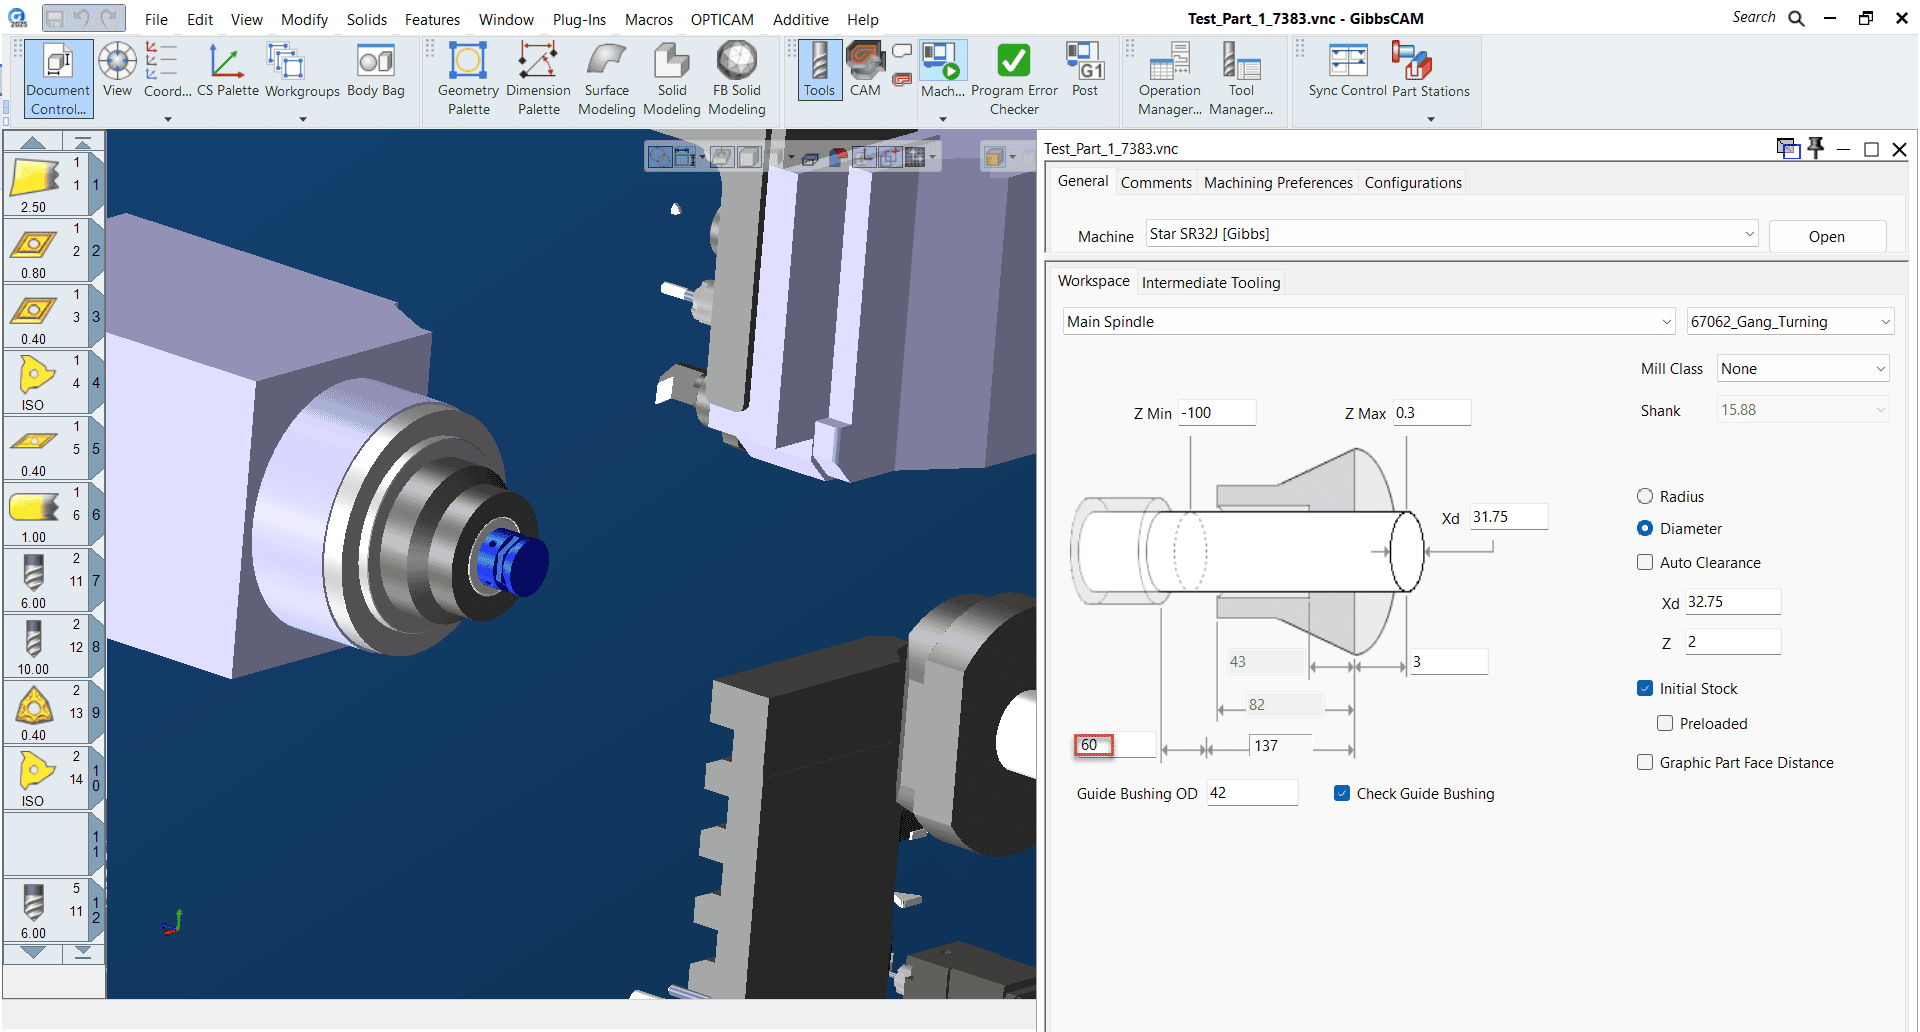
Task: Launch Surface Modeling palette
Action: coord(607,80)
